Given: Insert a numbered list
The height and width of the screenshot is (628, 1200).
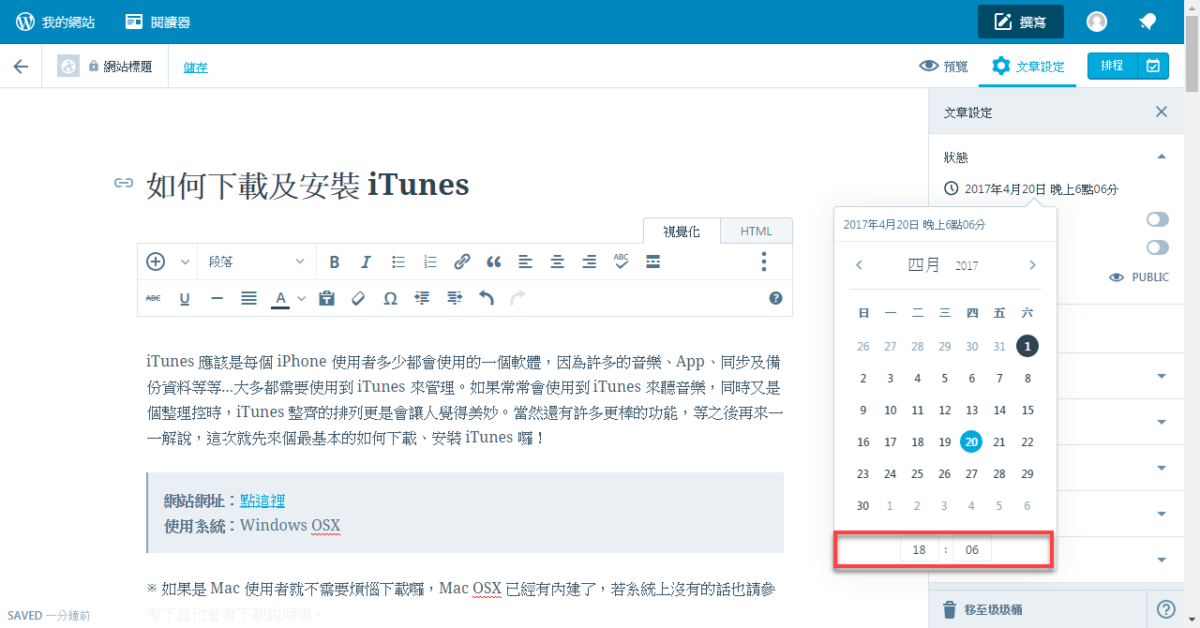Looking at the screenshot, I should pyautogui.click(x=430, y=262).
